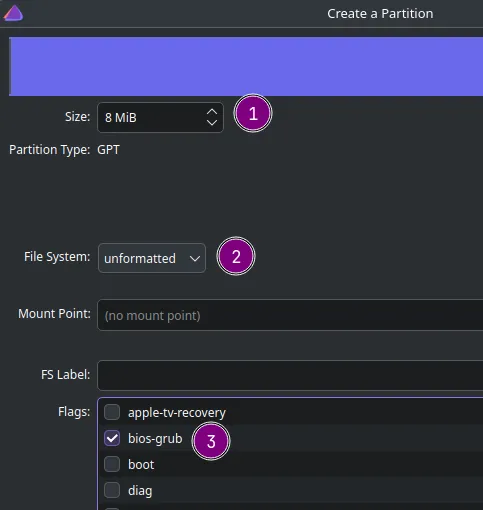Viewport: 483px width, 510px height.
Task: Click the File System label text
Action: 57,257
